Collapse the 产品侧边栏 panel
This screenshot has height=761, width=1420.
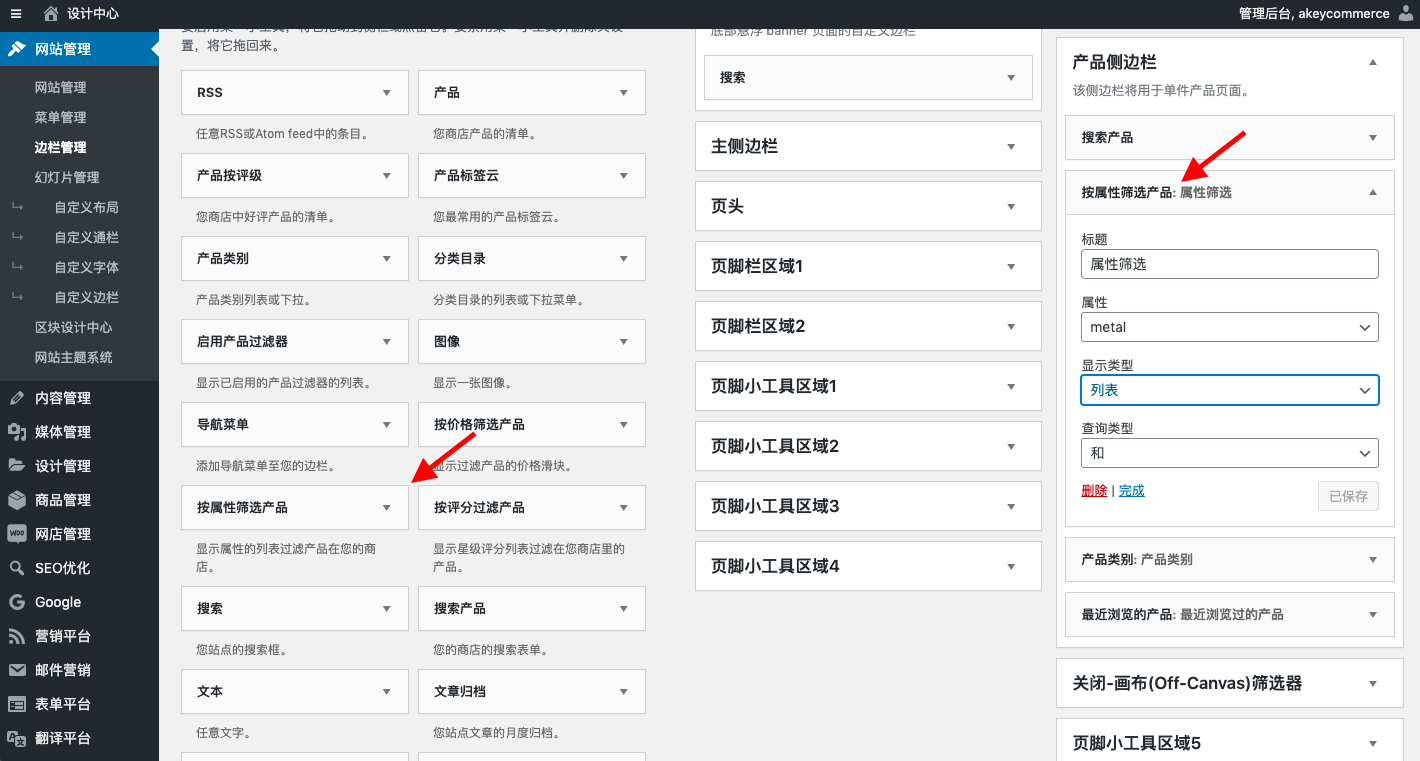pyautogui.click(x=1372, y=62)
